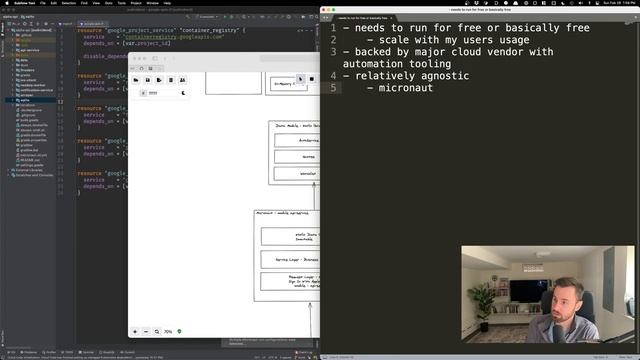Click the search magnifier icon in the IDE toolbar
Screen dimensions: 640x360
(317, 17)
